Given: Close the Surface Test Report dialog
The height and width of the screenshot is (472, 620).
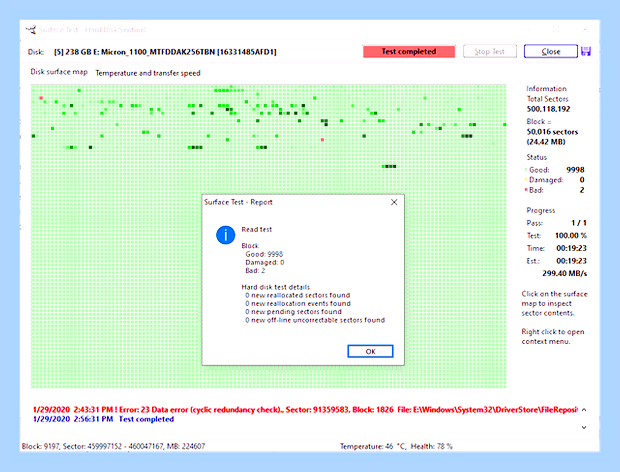Looking at the screenshot, I should click(x=394, y=202).
